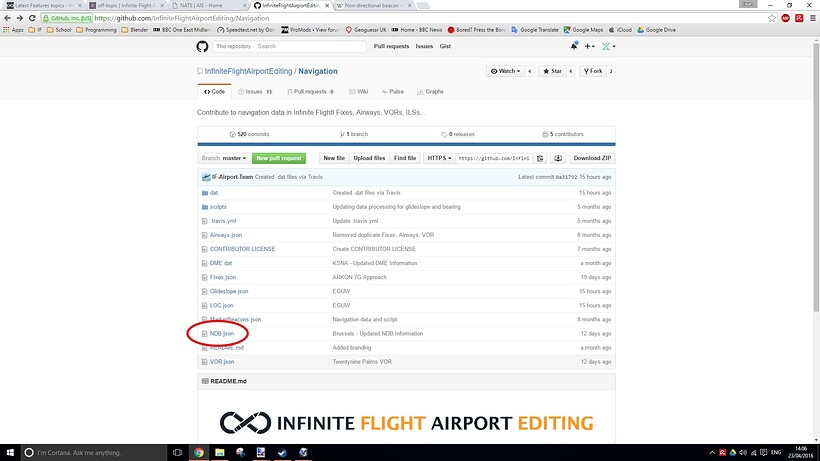Open the Steam taskbar icon

tap(282, 452)
